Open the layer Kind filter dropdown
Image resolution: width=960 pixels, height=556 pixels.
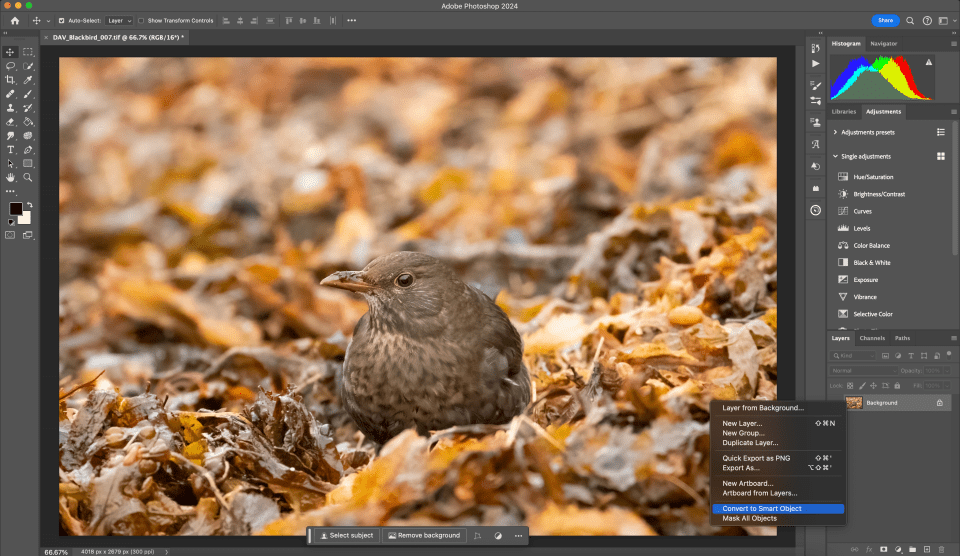point(853,356)
